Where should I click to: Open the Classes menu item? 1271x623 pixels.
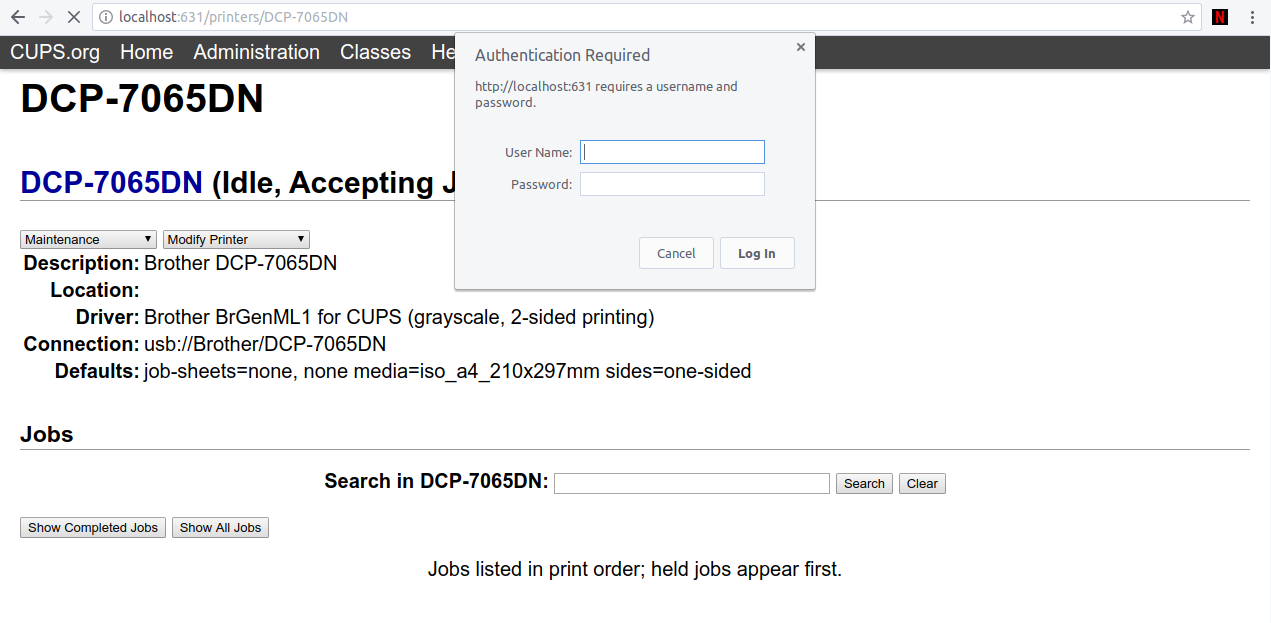375,52
